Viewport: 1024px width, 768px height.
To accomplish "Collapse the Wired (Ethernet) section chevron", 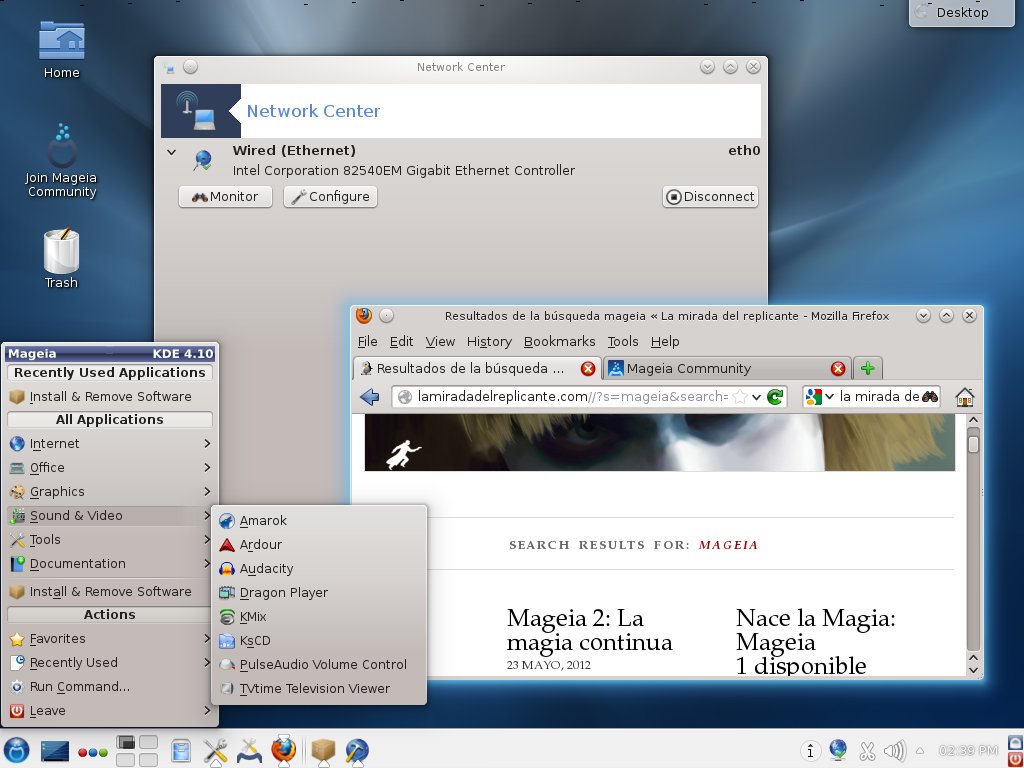I will (x=171, y=152).
